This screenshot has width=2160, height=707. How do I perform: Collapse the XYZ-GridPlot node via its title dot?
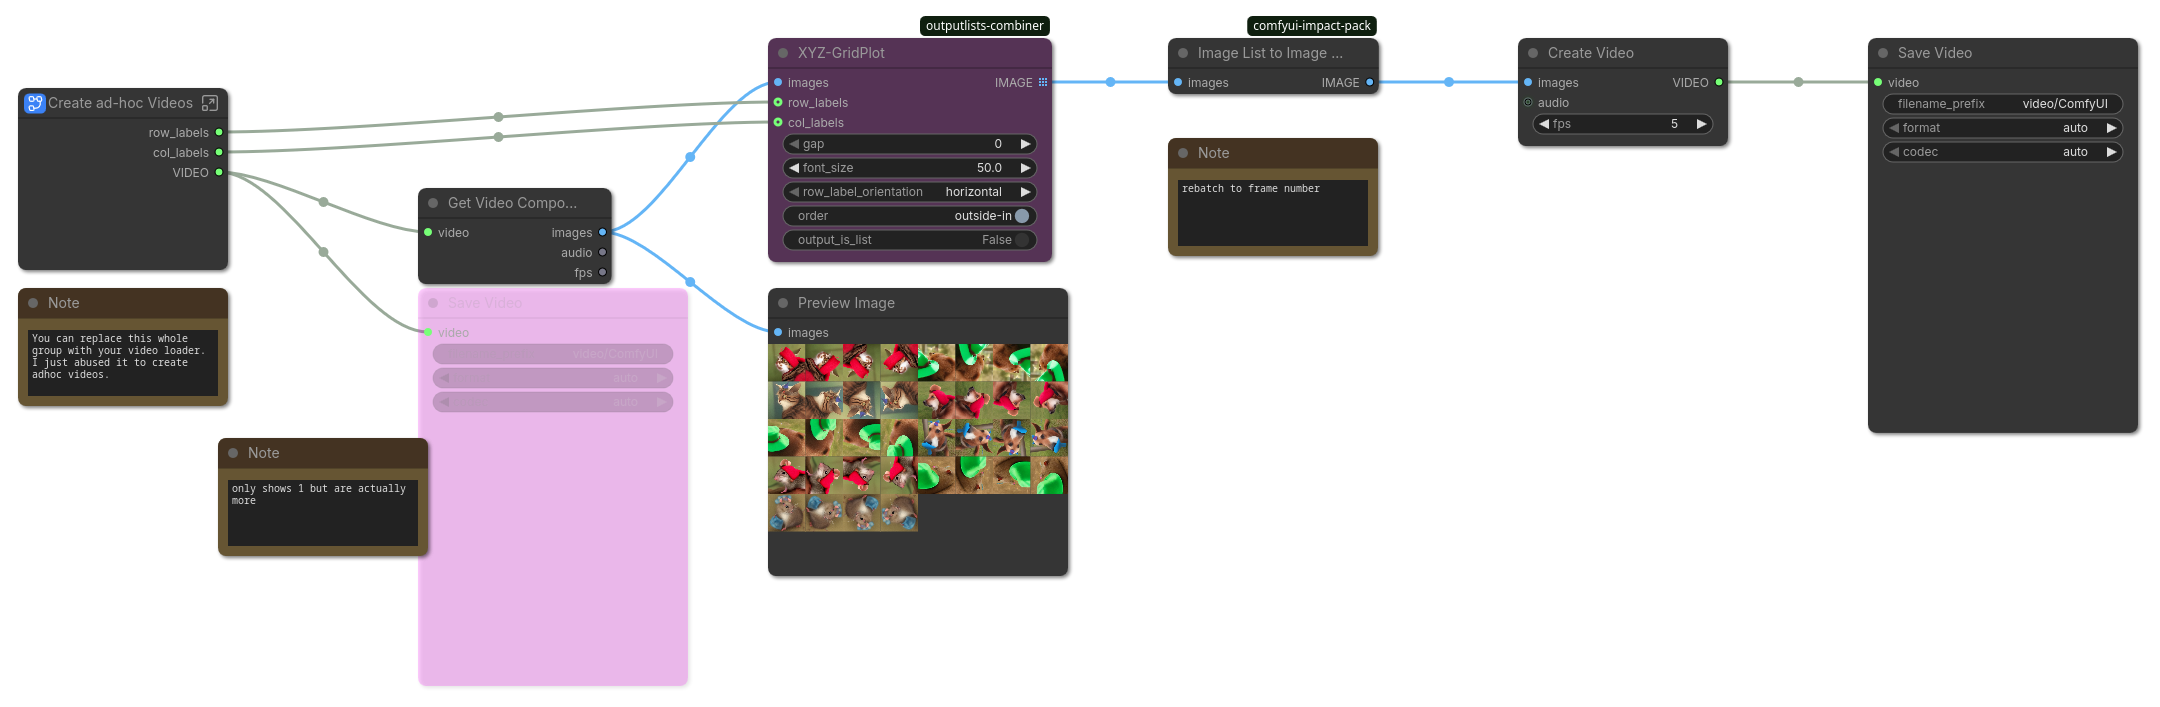pos(783,53)
